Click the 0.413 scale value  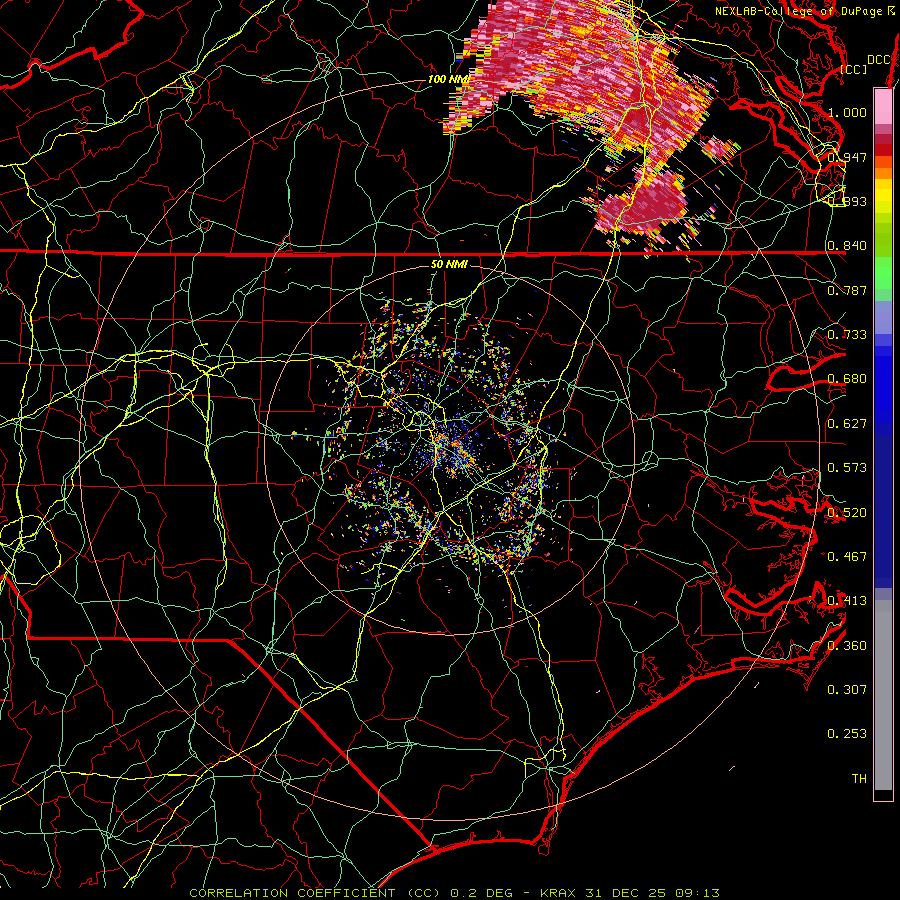[x=847, y=601]
